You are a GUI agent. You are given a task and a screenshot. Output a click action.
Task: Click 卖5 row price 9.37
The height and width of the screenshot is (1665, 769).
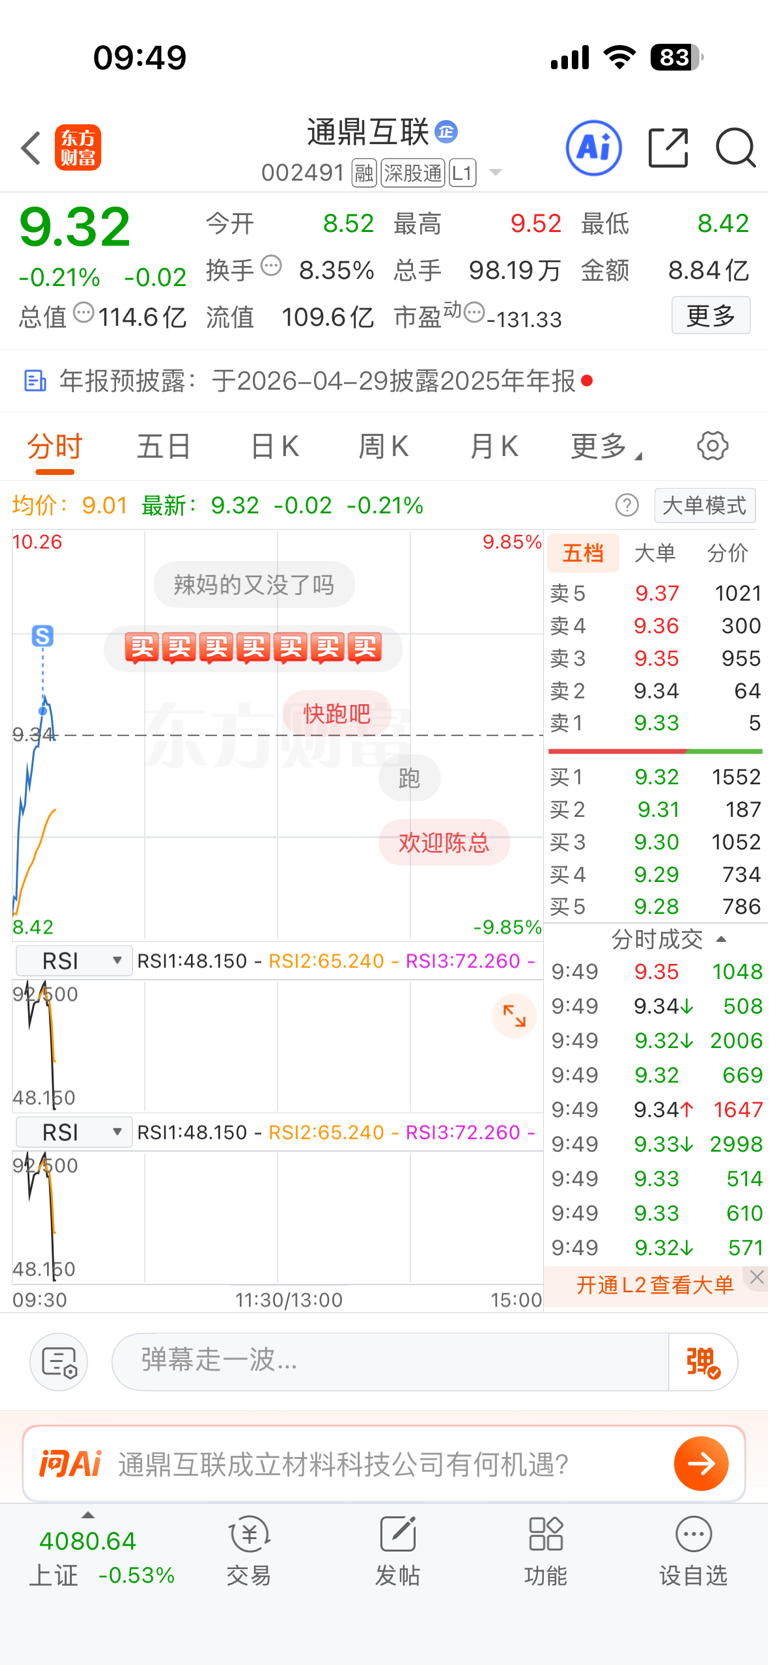click(656, 593)
